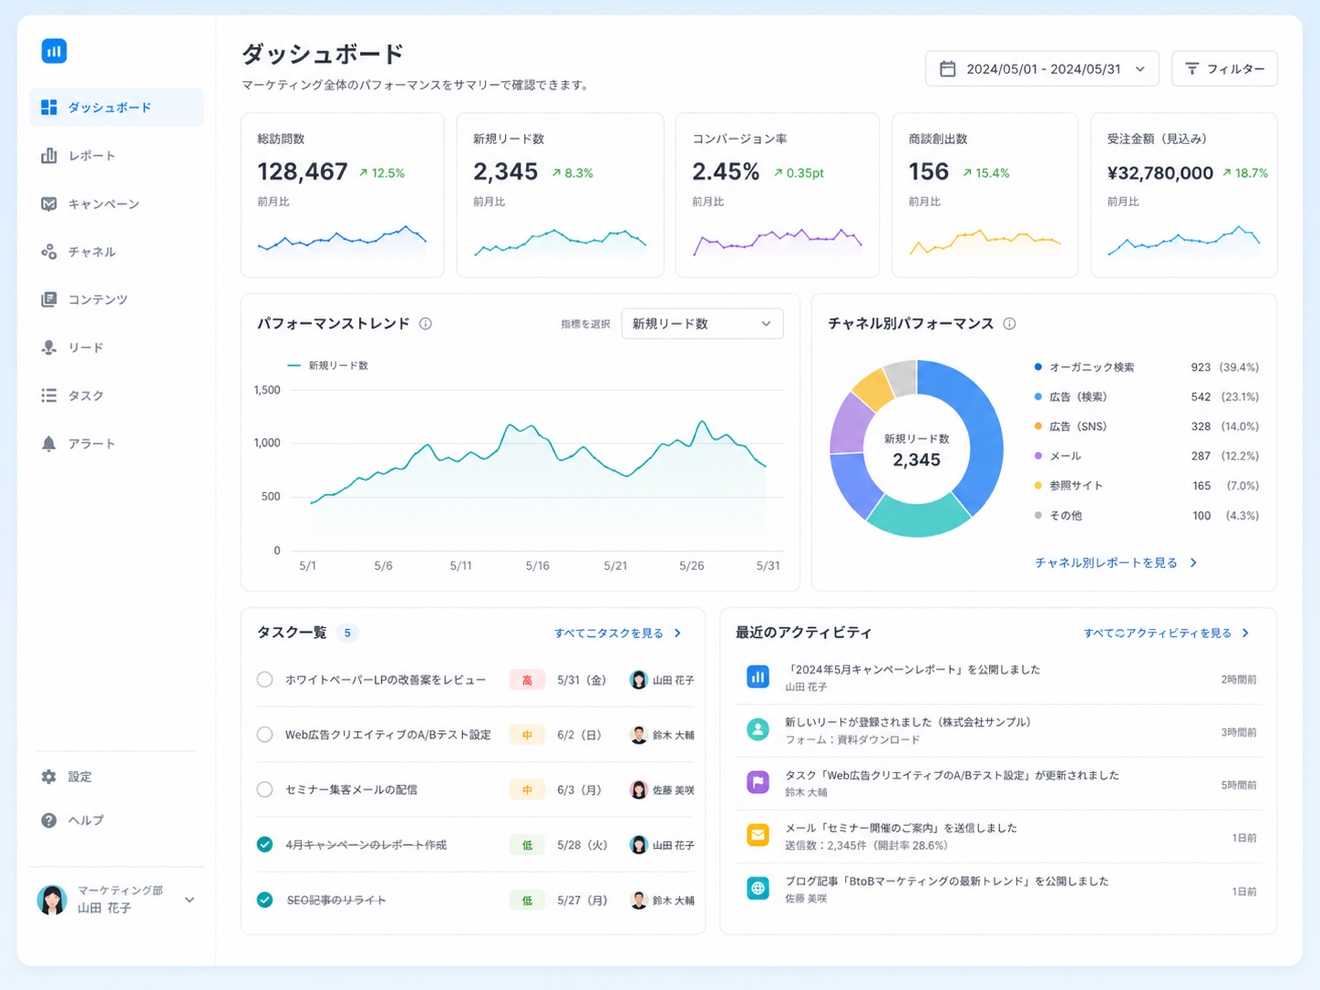Uncheck the 4月キャンペーン report task
The image size is (1320, 990).
click(265, 845)
